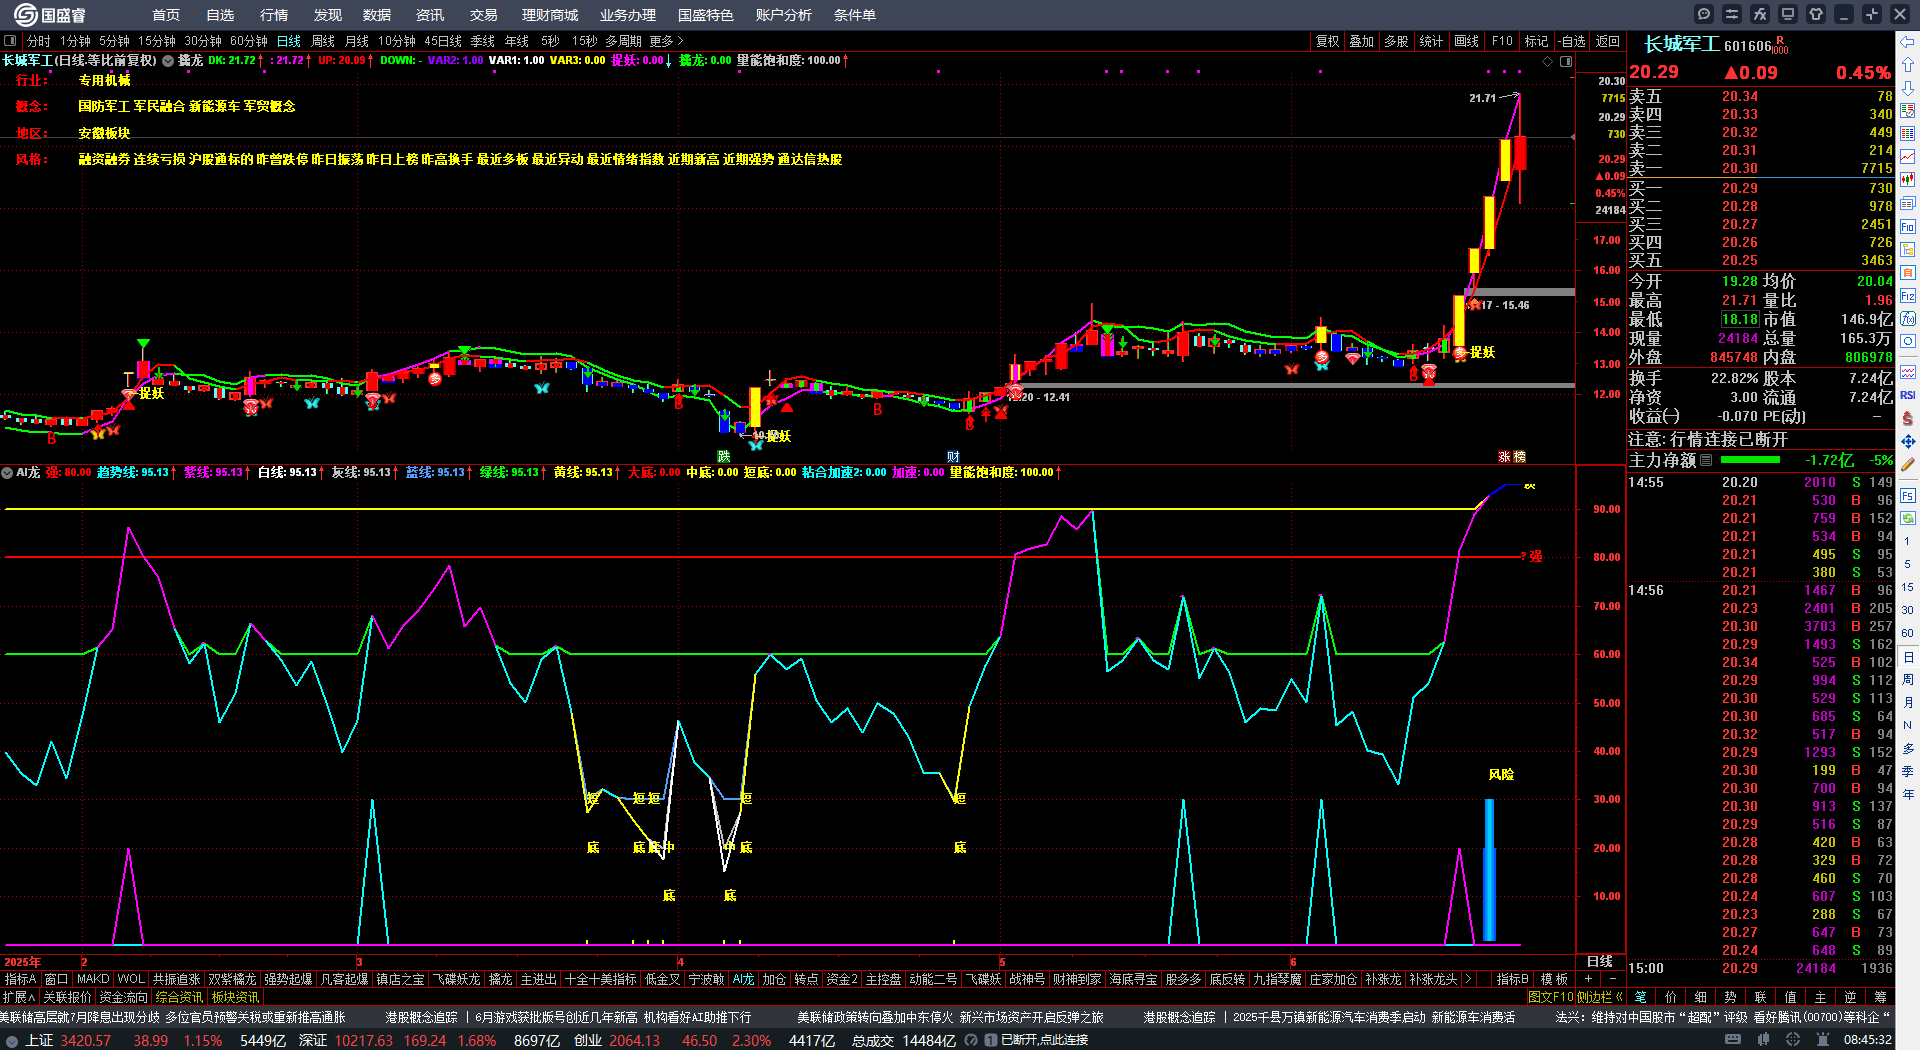
Task: Toggle the 侧边栏 sidebar collapse control
Action: pyautogui.click(x=1599, y=997)
